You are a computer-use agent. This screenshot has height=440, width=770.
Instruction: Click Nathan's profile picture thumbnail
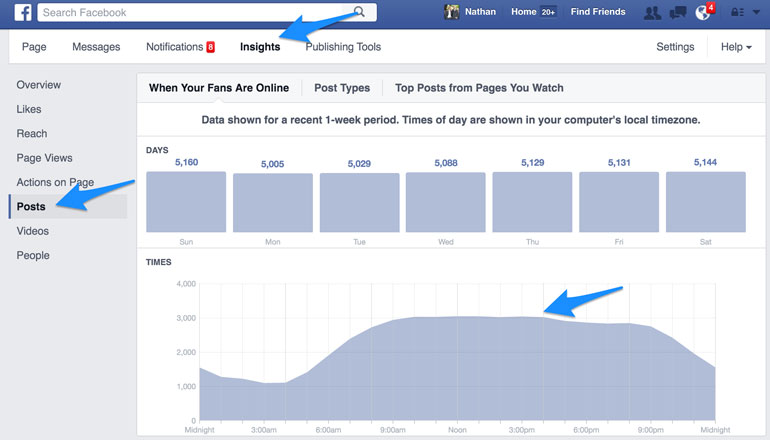click(451, 12)
